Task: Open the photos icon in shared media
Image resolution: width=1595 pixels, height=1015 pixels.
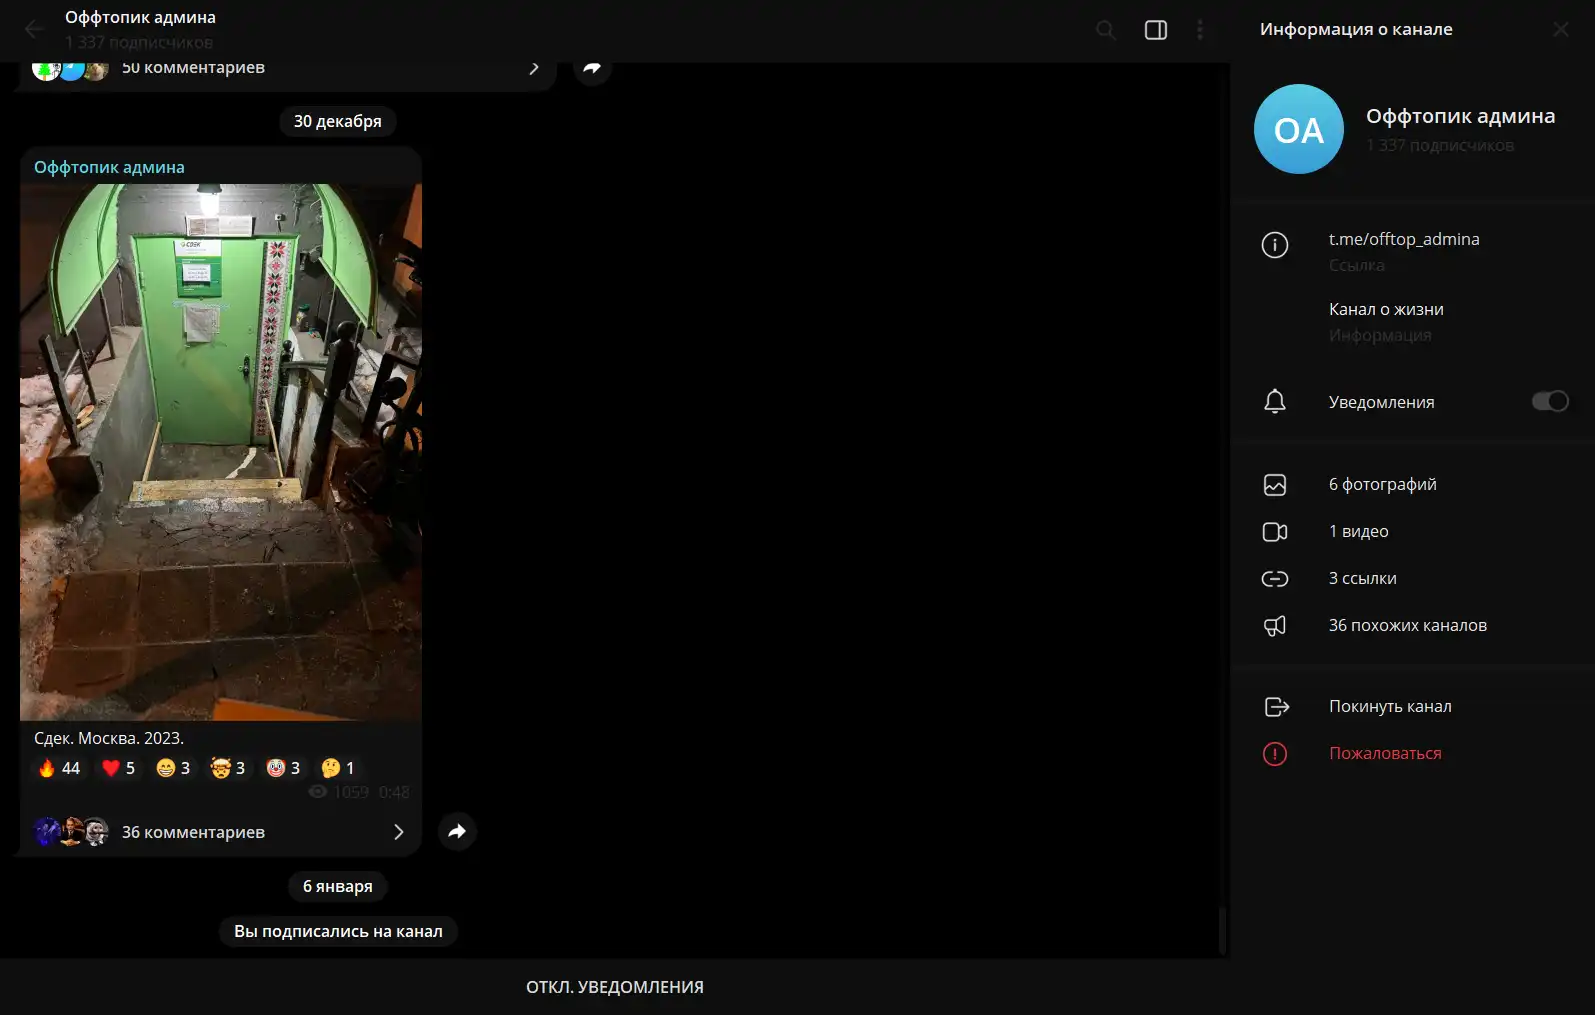Action: coord(1275,485)
